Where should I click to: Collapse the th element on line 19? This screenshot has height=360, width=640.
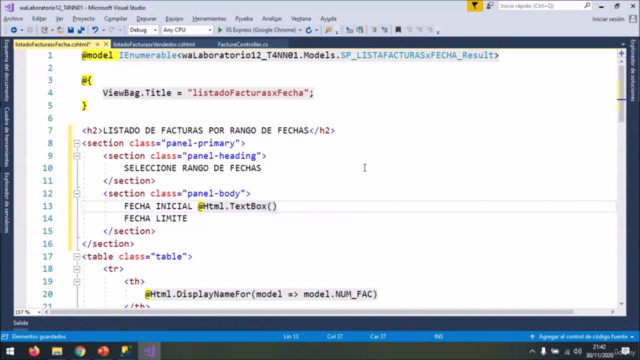click(x=77, y=282)
